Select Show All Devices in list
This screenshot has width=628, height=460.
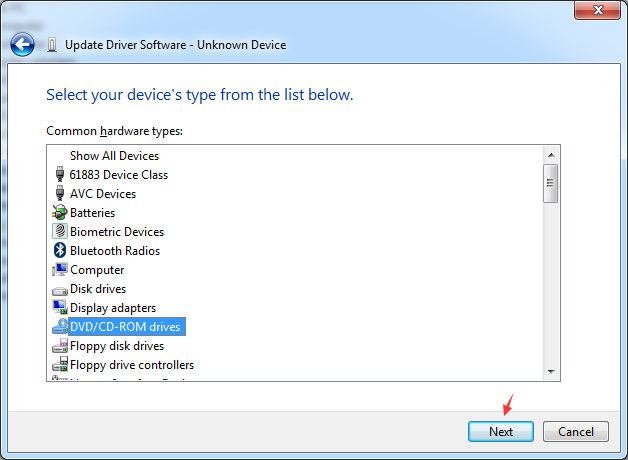click(114, 156)
